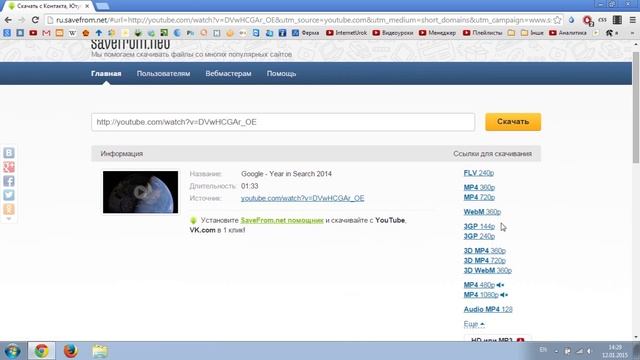640x360 pixels.
Task: Open the youtube.com/watch source link
Action: tap(302, 198)
